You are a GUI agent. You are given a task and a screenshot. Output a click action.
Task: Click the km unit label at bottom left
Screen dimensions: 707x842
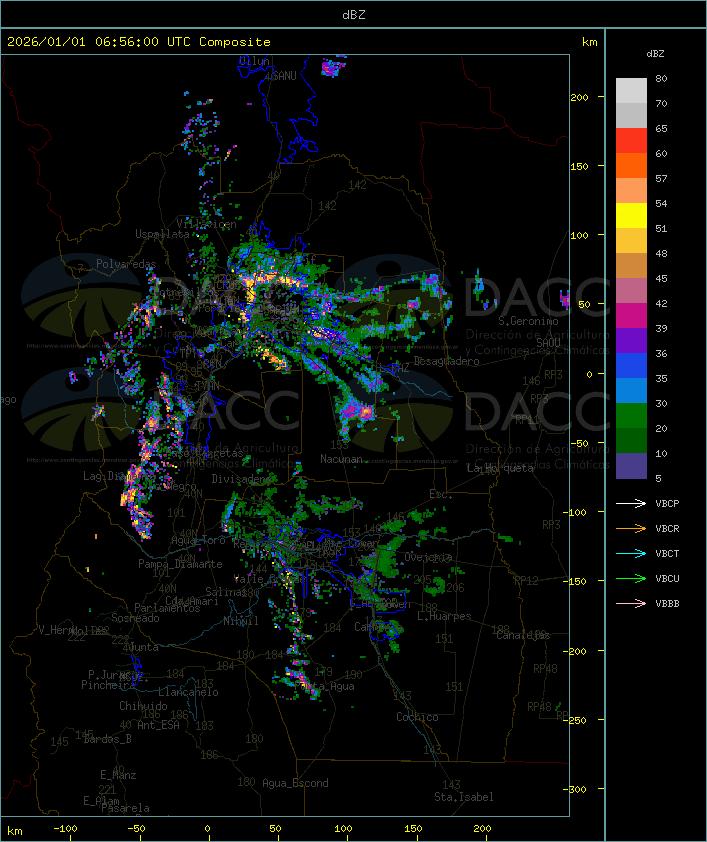tap(14, 831)
